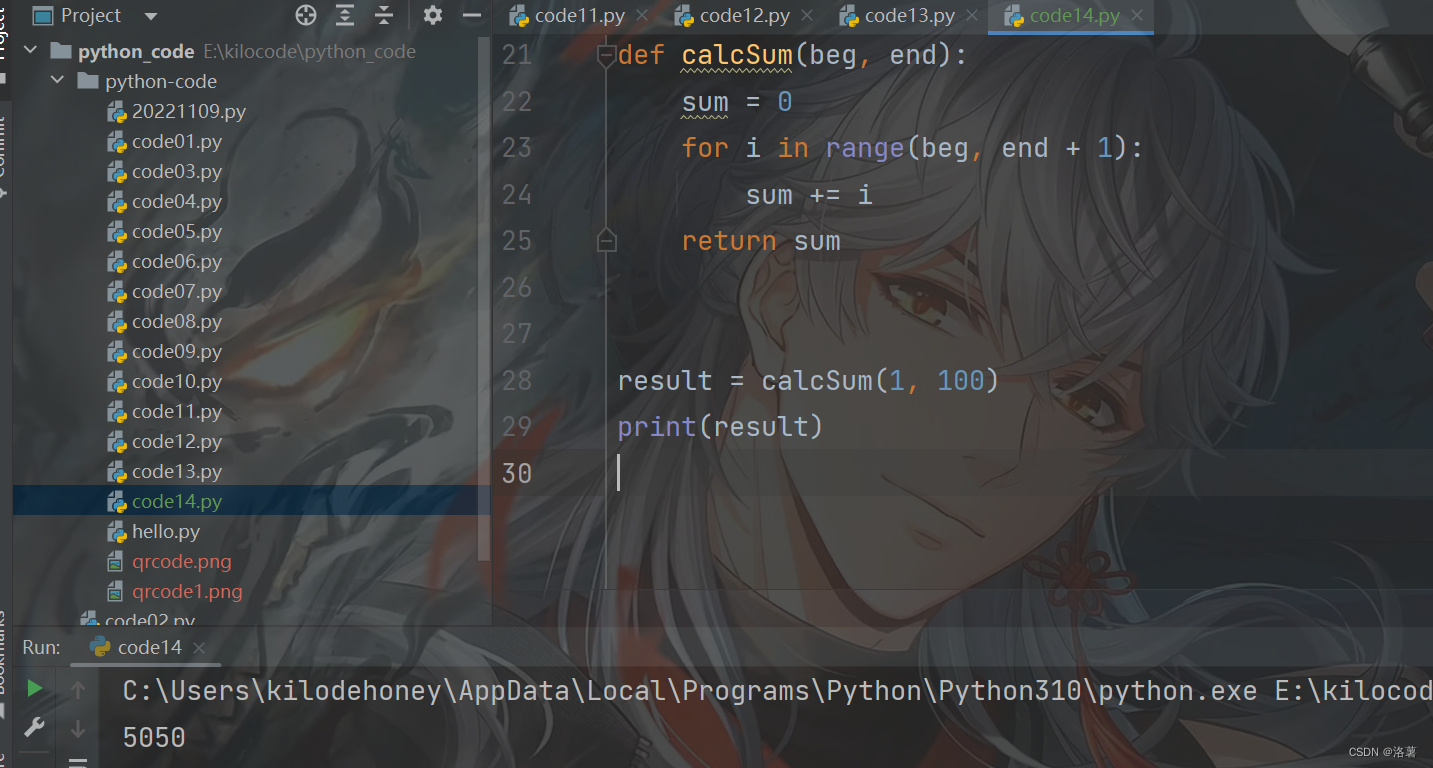Close the code14 run tab

[199, 648]
